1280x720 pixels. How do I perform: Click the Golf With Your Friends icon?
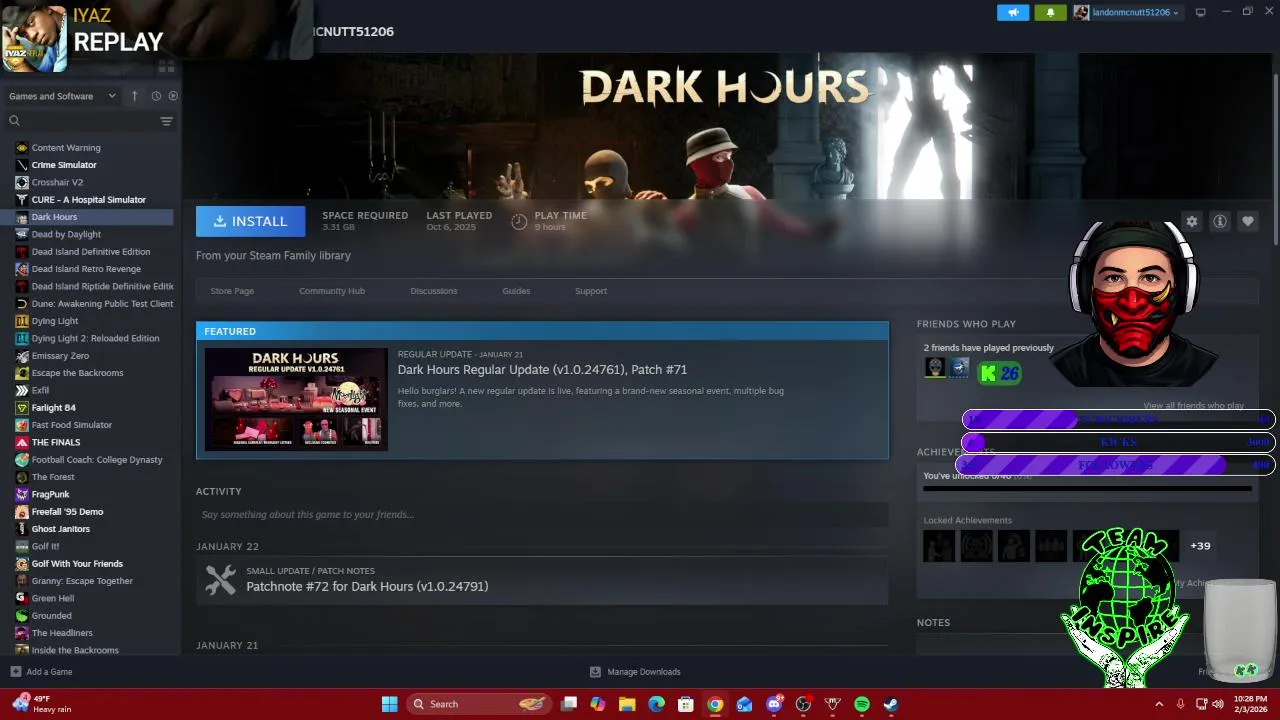(x=22, y=564)
